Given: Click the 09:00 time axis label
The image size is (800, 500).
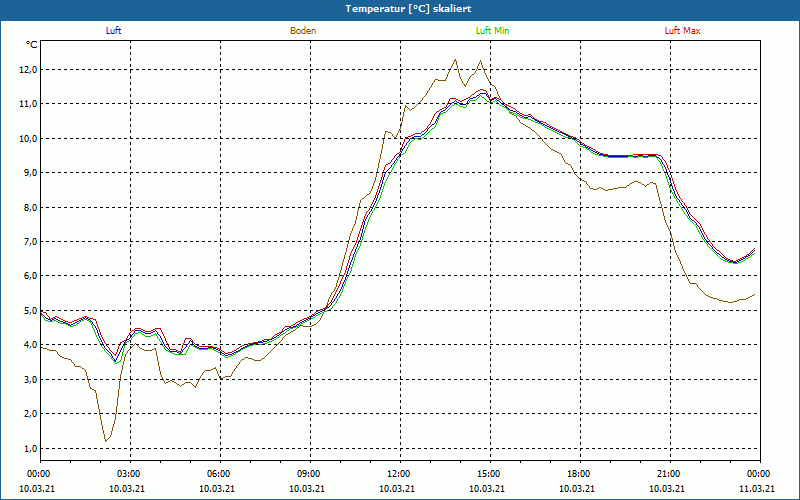Looking at the screenshot, I should [x=310, y=474].
